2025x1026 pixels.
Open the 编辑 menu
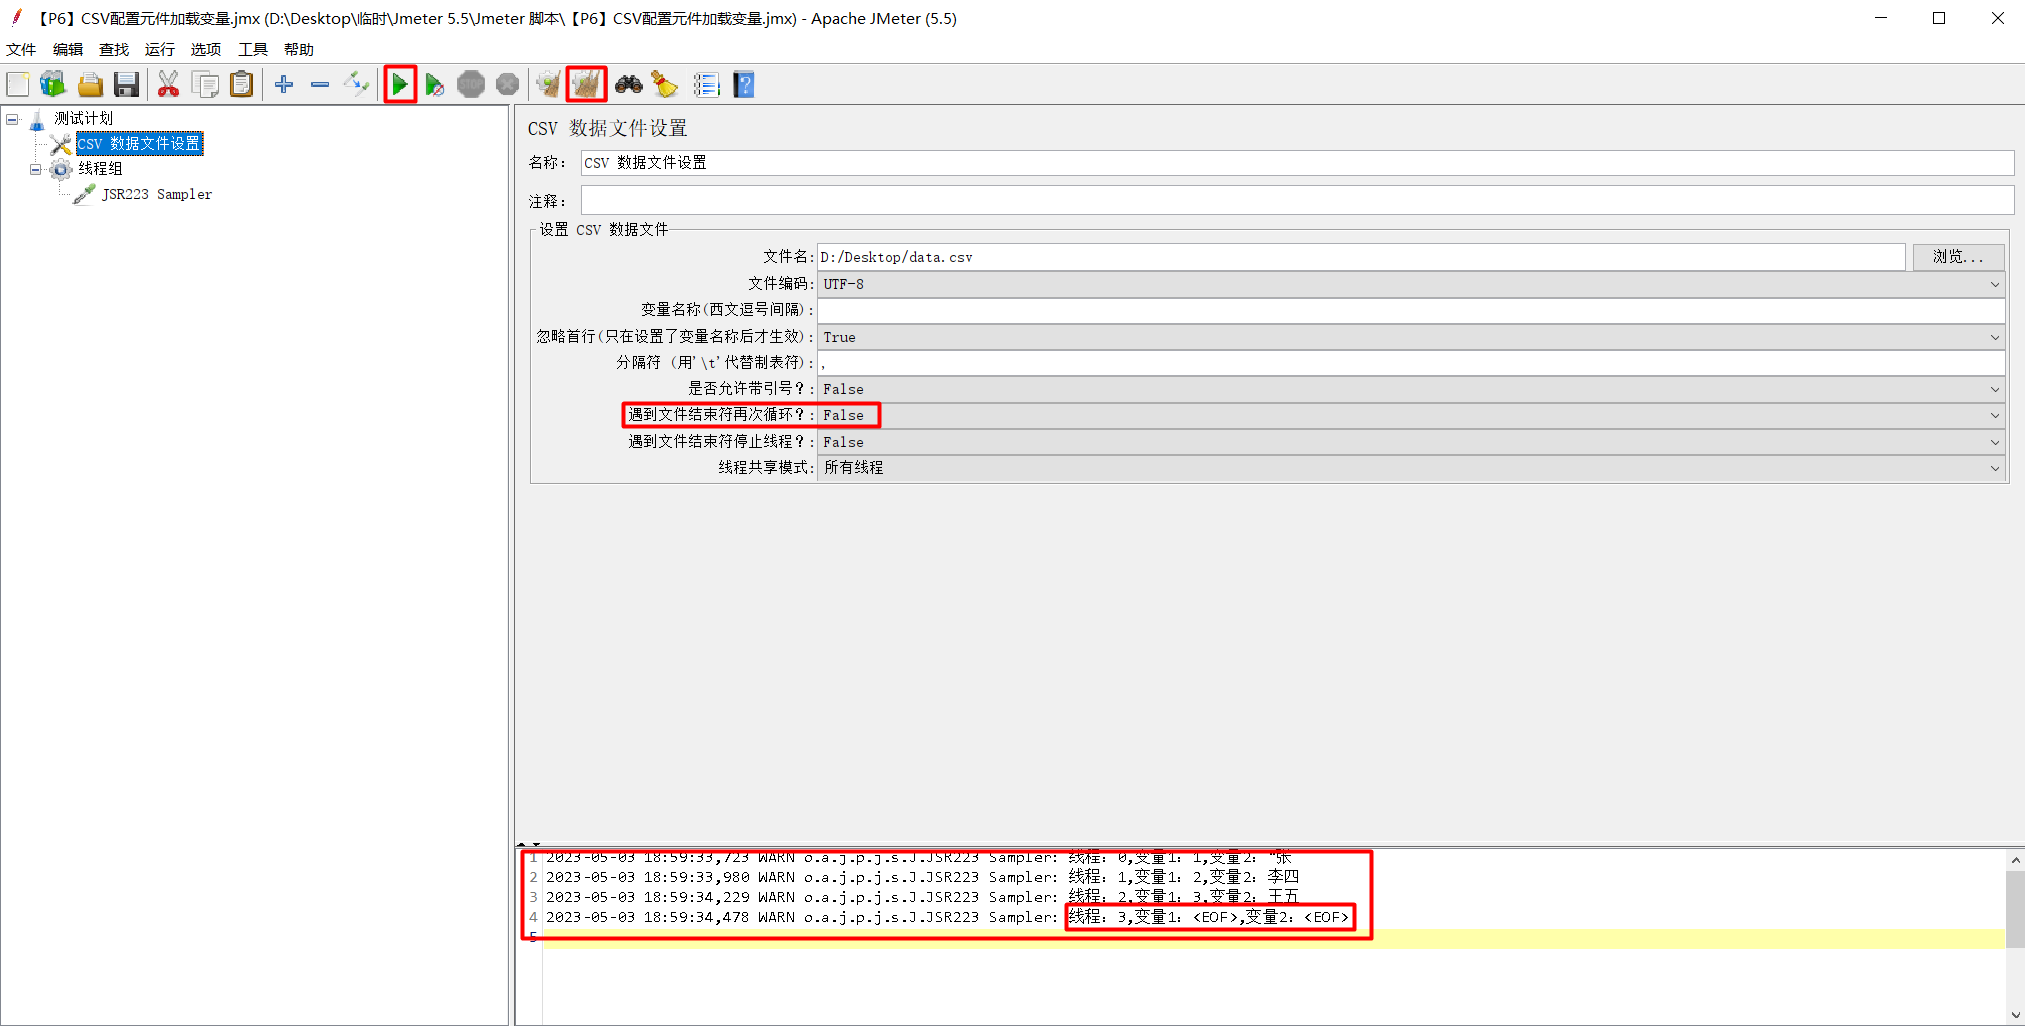point(68,49)
